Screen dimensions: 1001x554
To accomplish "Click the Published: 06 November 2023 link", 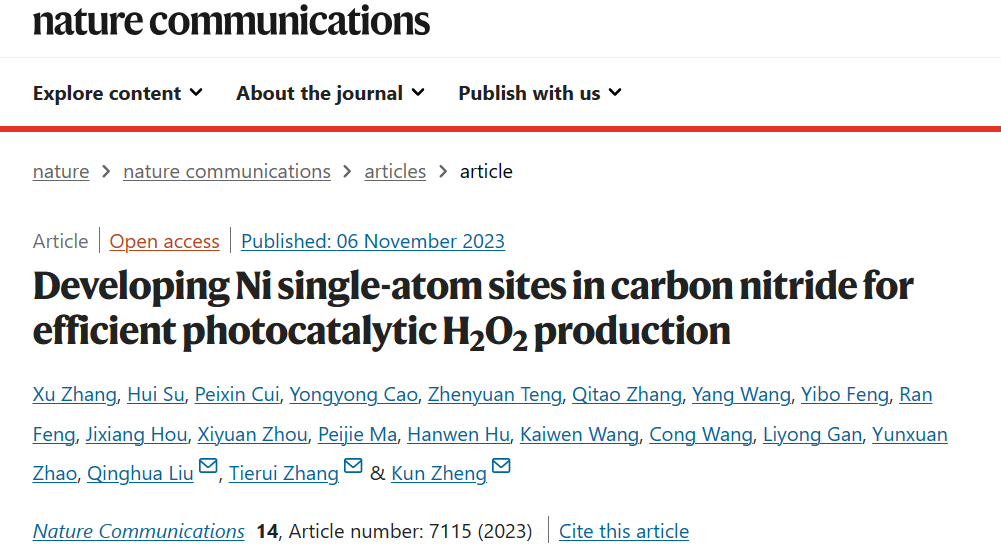I will coord(373,241).
